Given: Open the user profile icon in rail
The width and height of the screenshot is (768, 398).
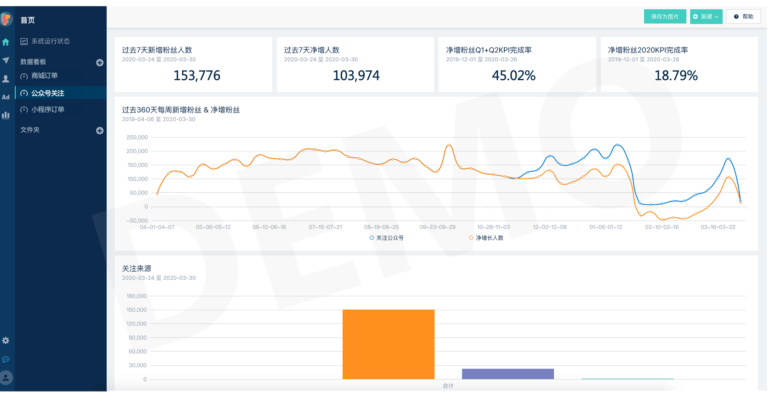Looking at the screenshot, I should [x=6, y=78].
